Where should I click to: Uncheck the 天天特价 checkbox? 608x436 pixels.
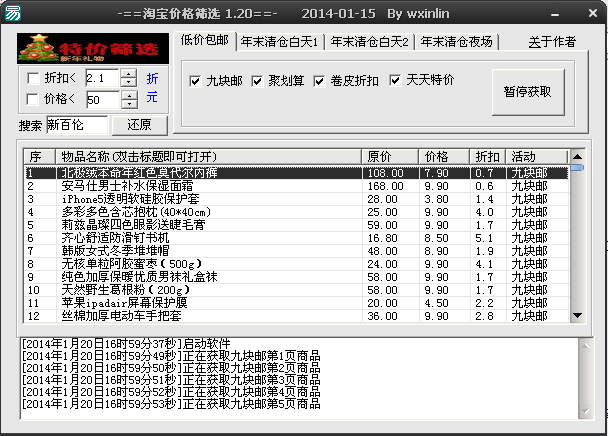395,80
